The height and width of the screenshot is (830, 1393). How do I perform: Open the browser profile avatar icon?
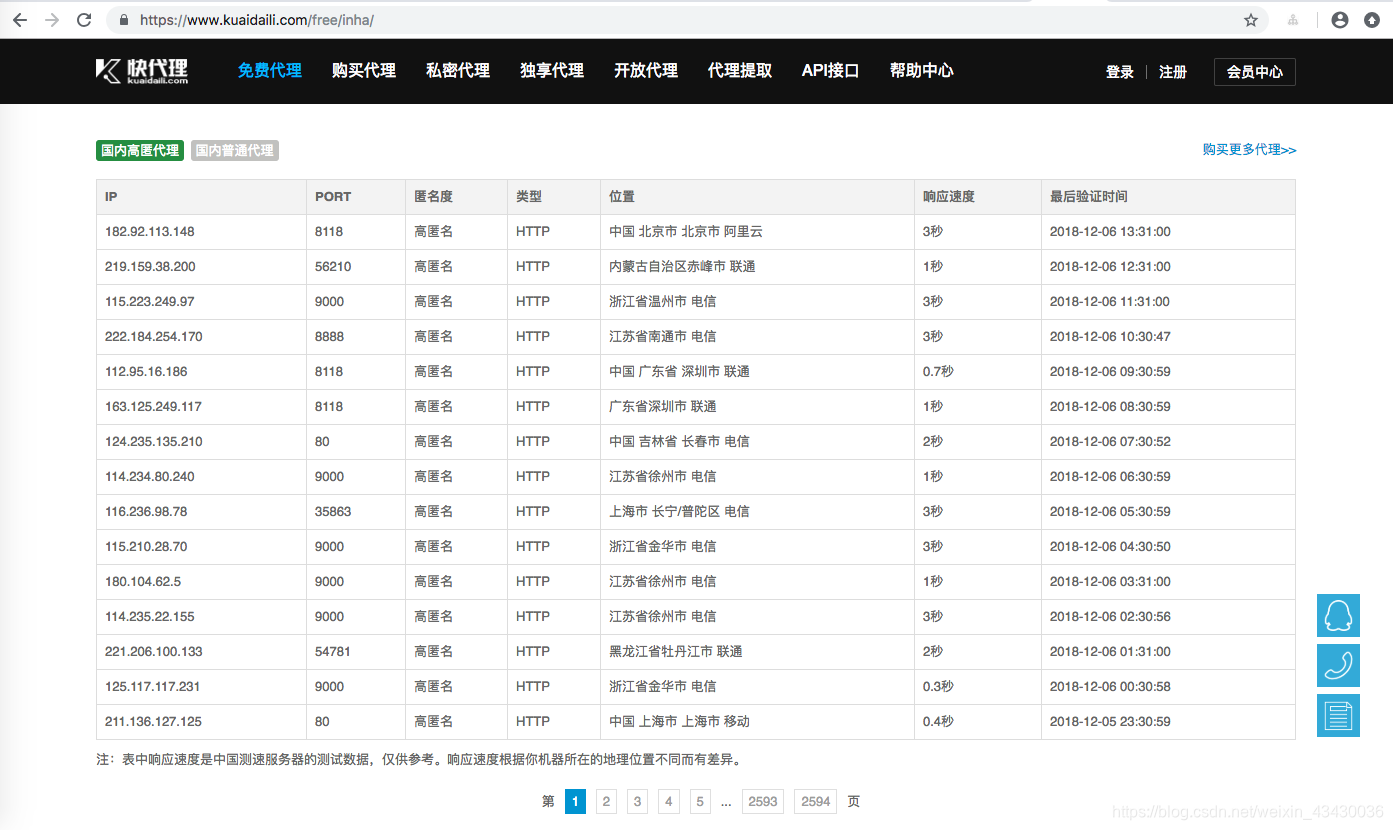coord(1340,20)
